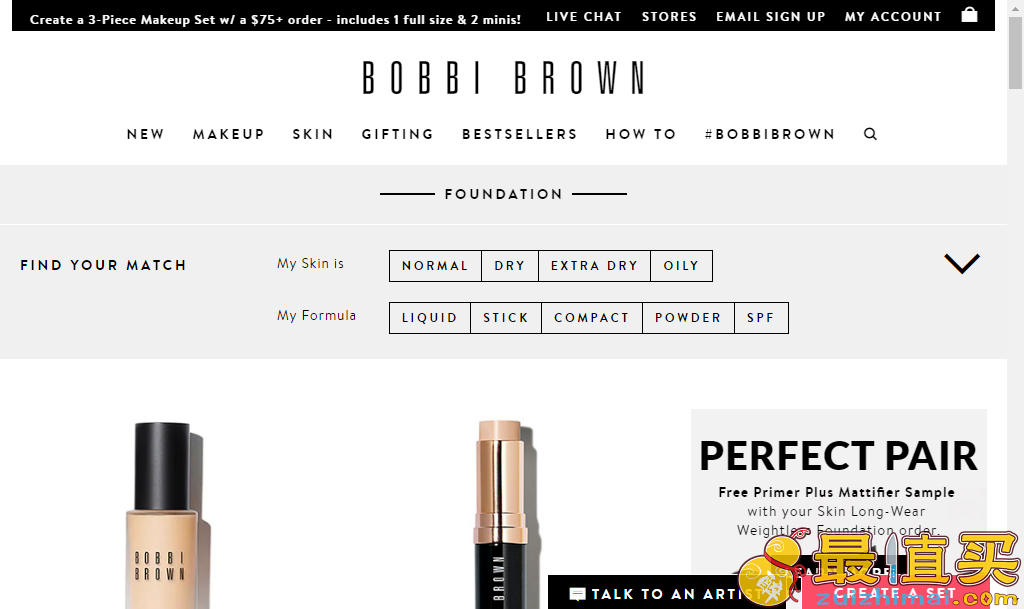Image resolution: width=1024 pixels, height=609 pixels.
Task: Click the search magnifier icon
Action: point(870,134)
